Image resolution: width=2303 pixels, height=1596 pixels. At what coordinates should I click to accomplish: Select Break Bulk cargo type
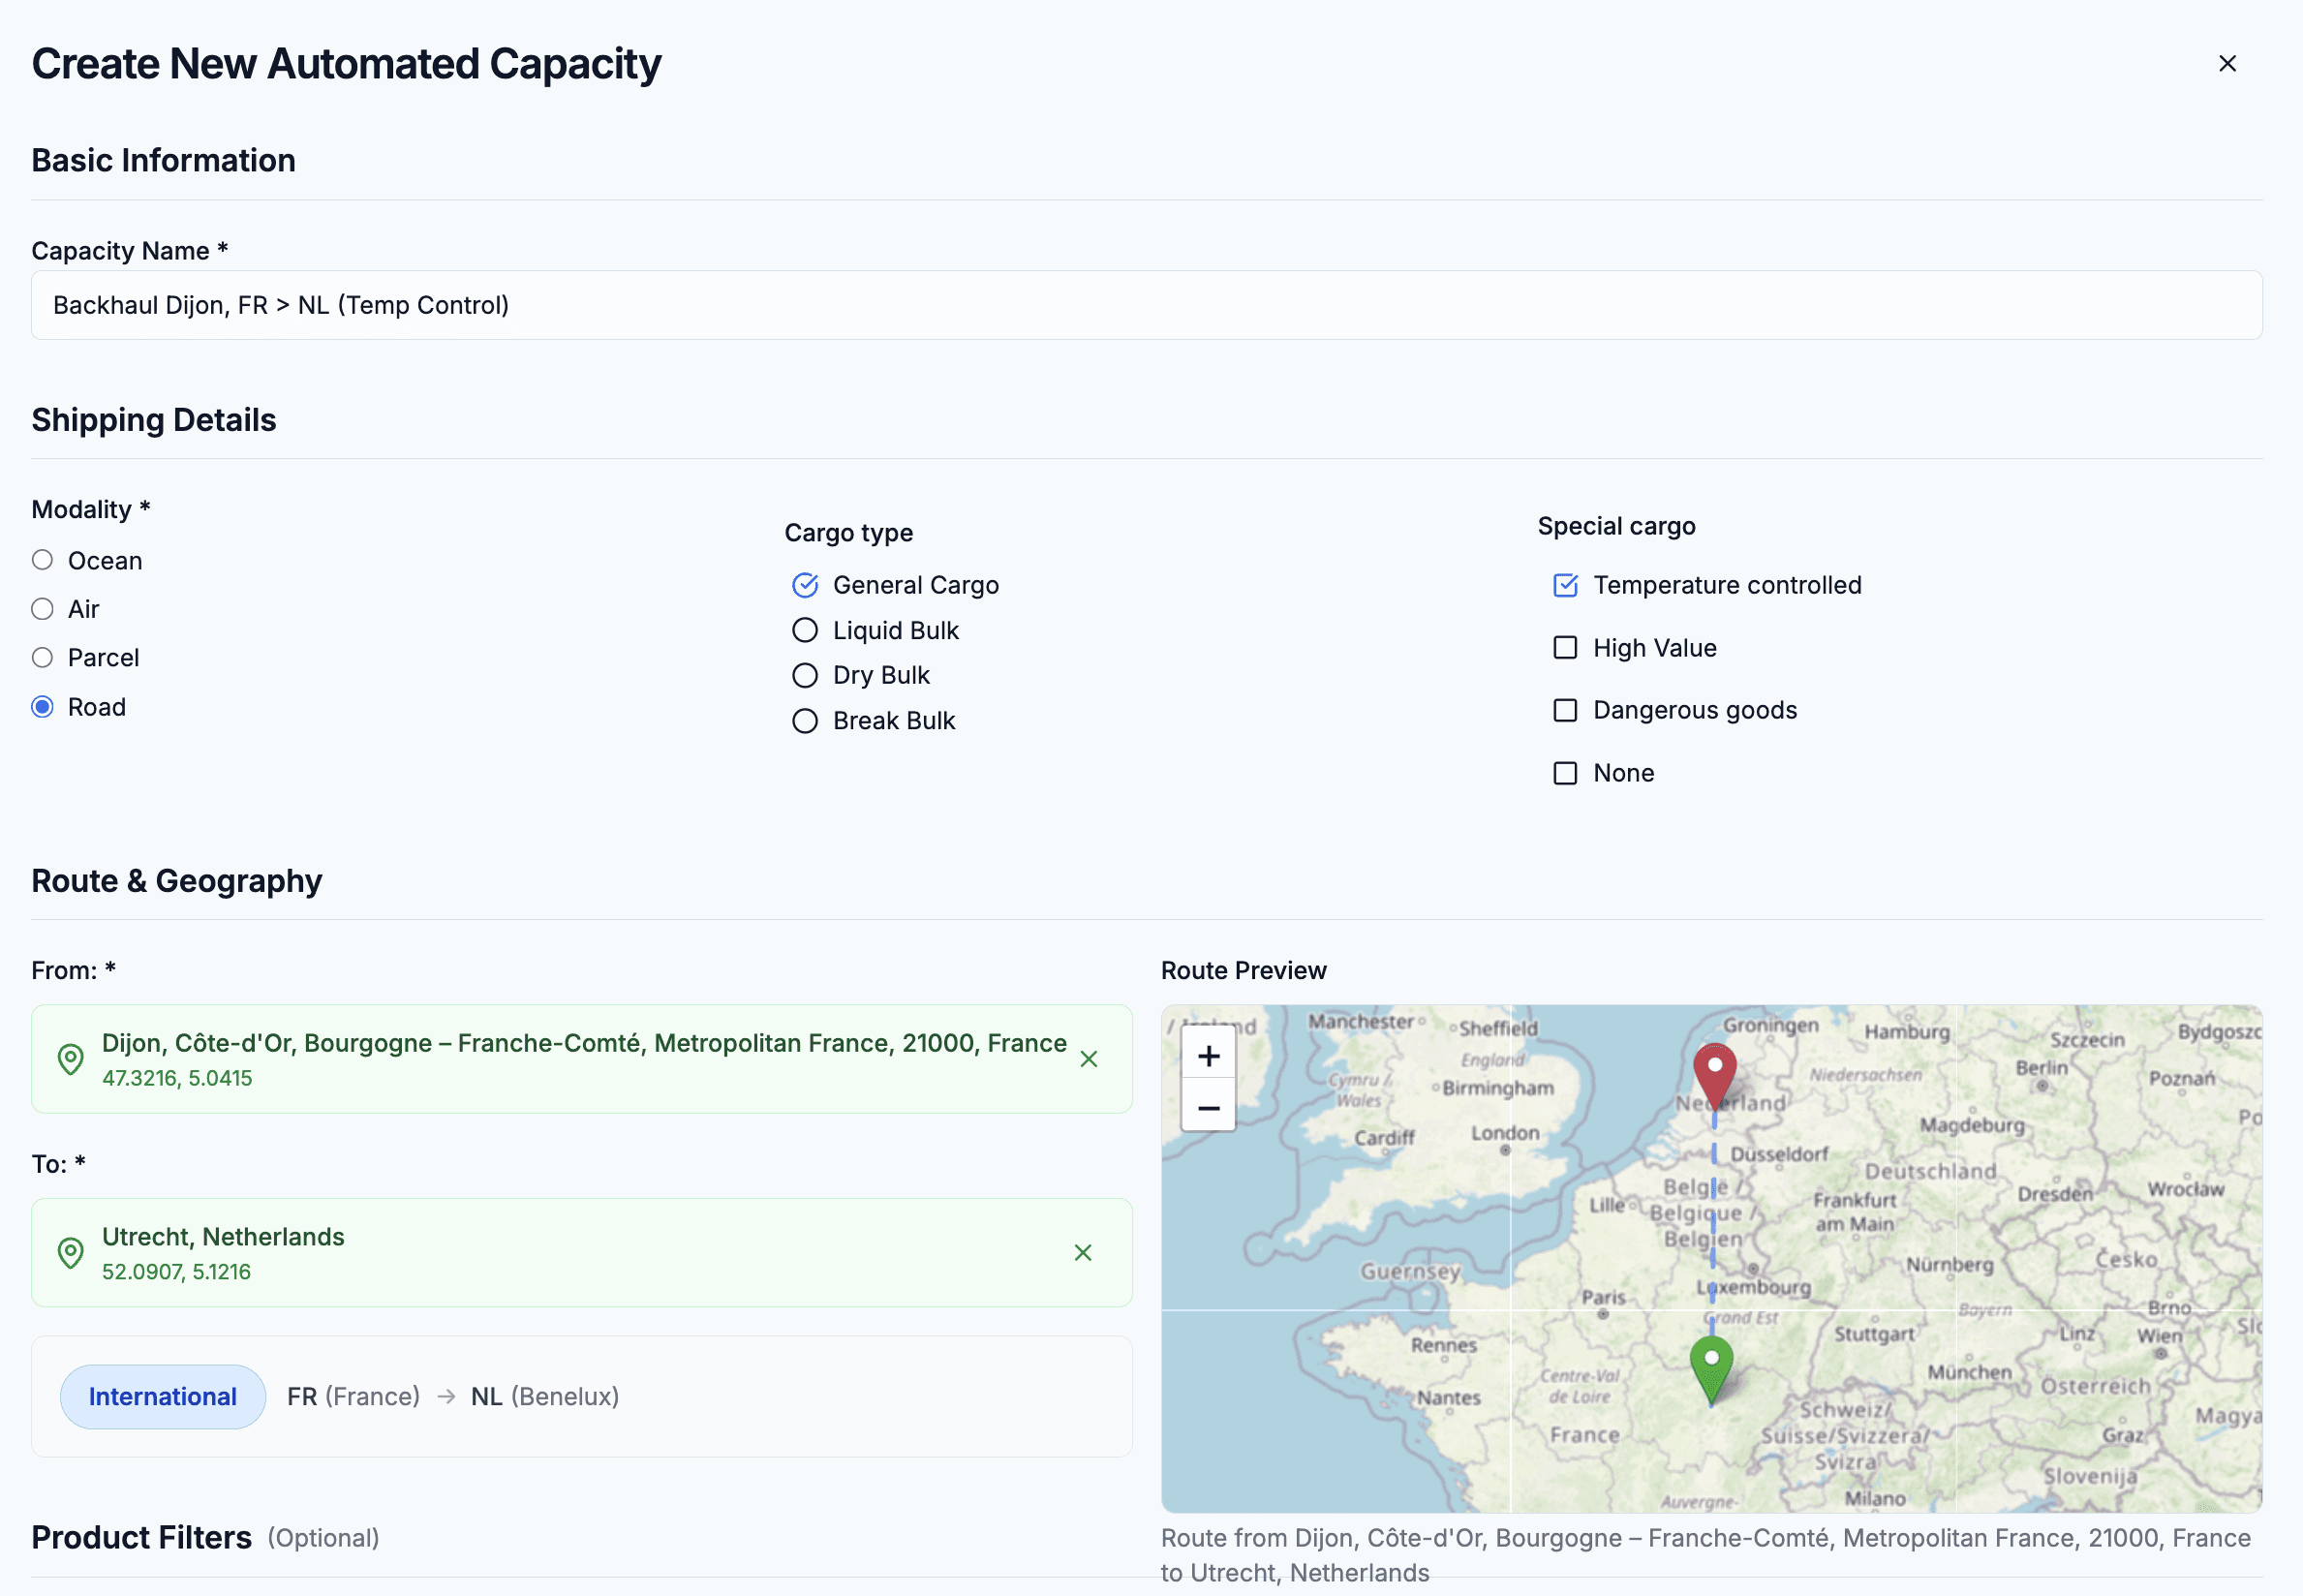click(805, 721)
